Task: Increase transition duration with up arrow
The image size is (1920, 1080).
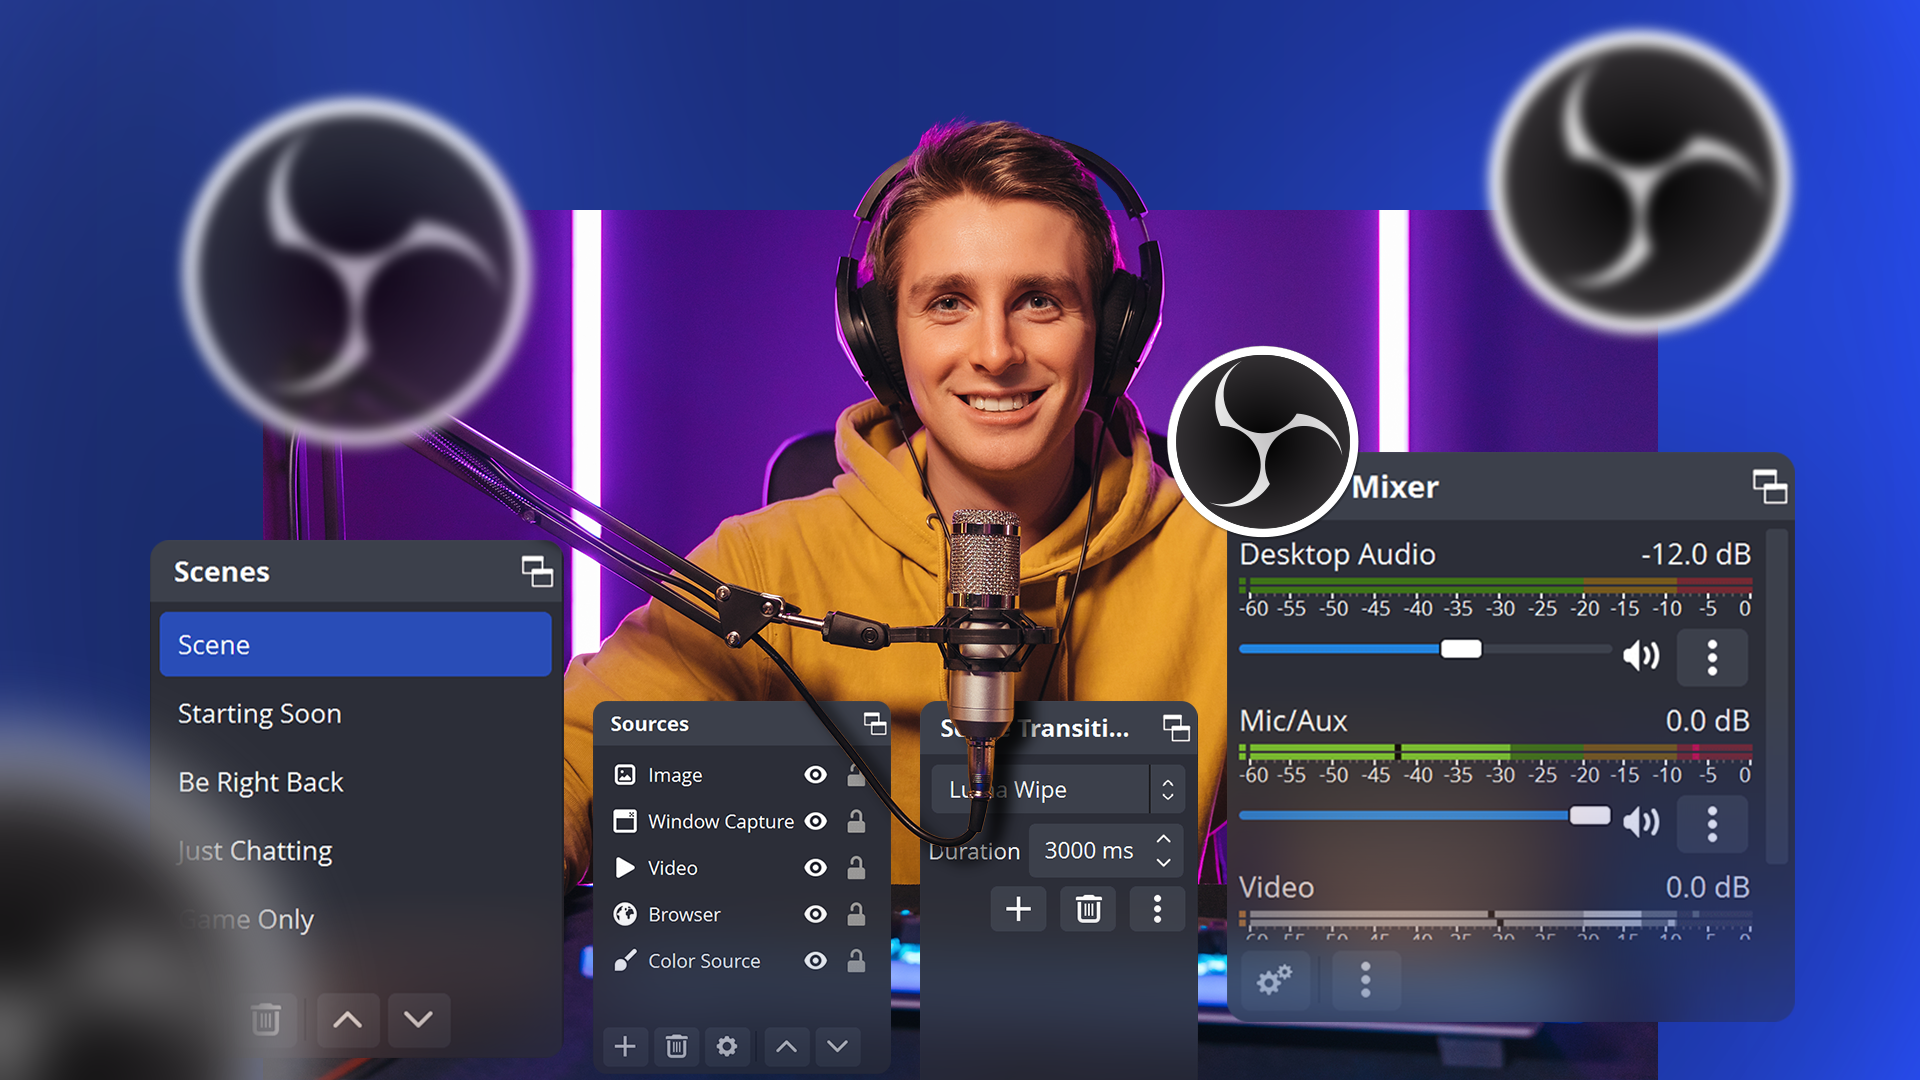Action: coord(1163,839)
